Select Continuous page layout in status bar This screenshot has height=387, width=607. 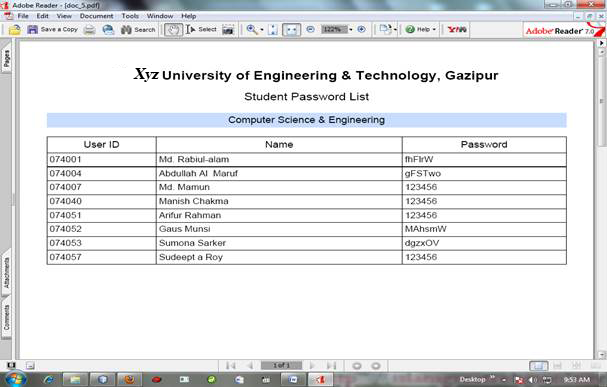[x=557, y=366]
